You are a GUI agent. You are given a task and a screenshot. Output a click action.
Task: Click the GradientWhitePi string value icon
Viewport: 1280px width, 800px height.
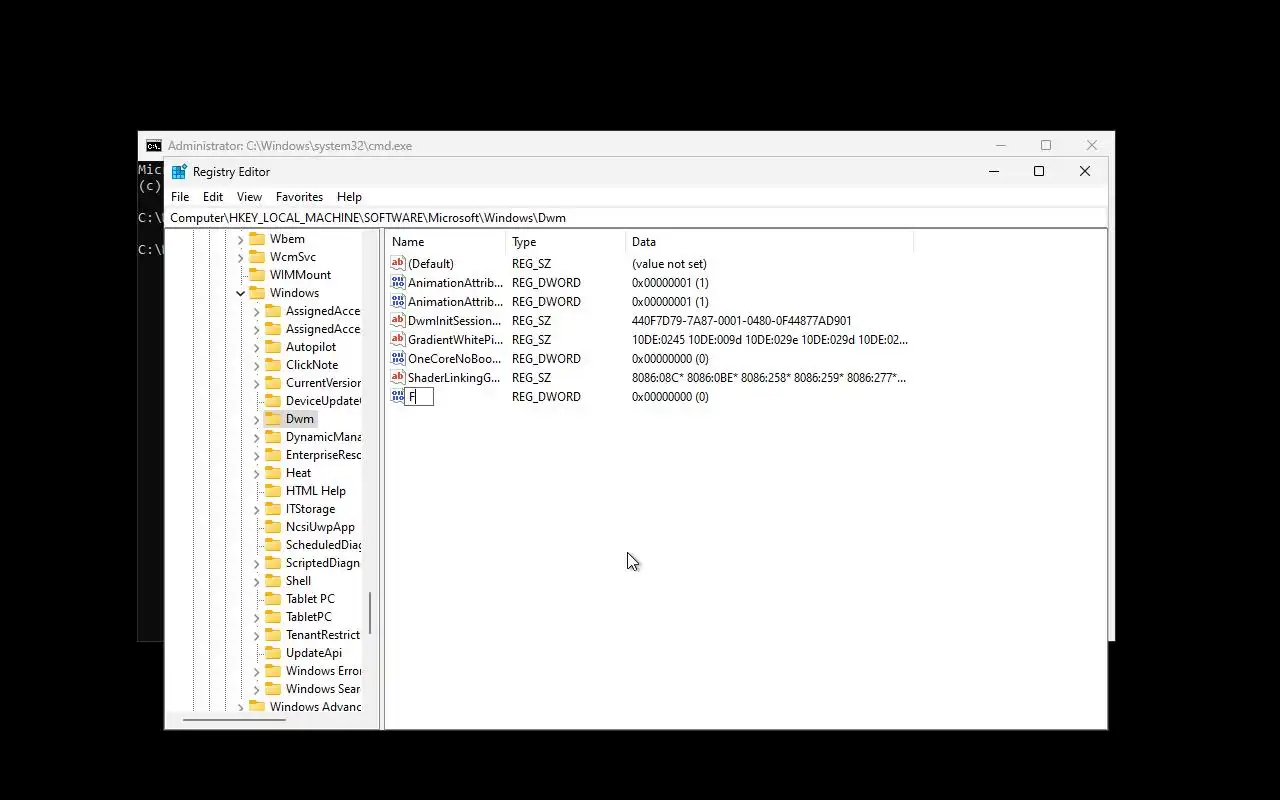[x=398, y=340]
